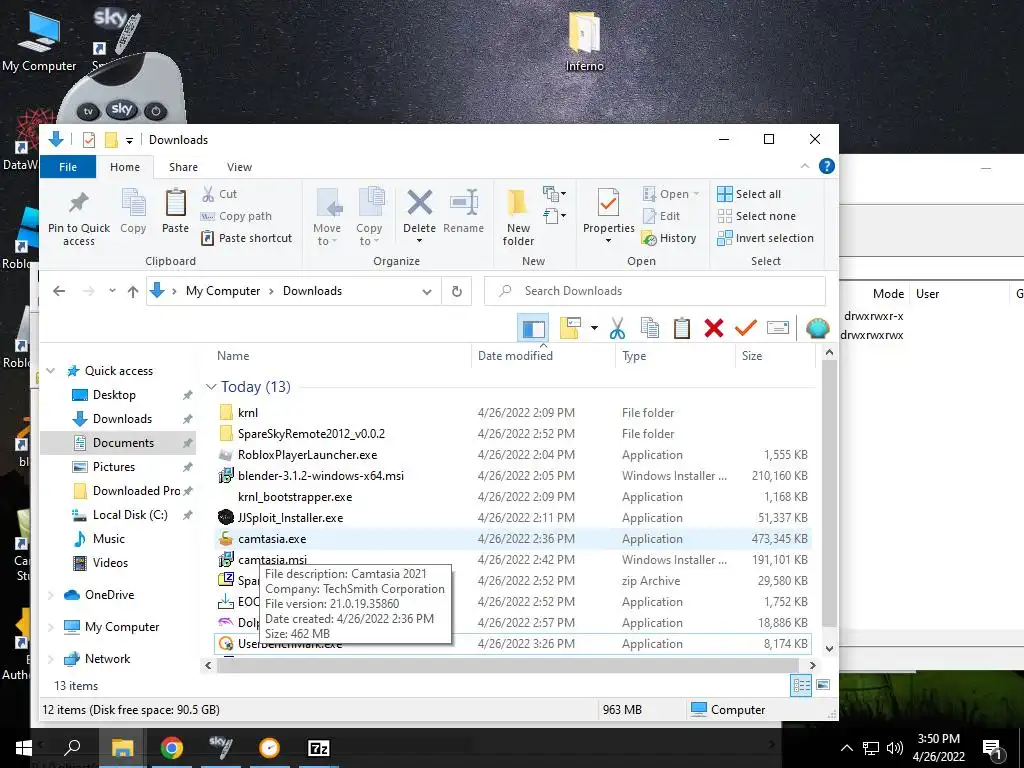The image size is (1024, 768).
Task: Click the vertical scrollbar in file list
Action: click(x=829, y=493)
